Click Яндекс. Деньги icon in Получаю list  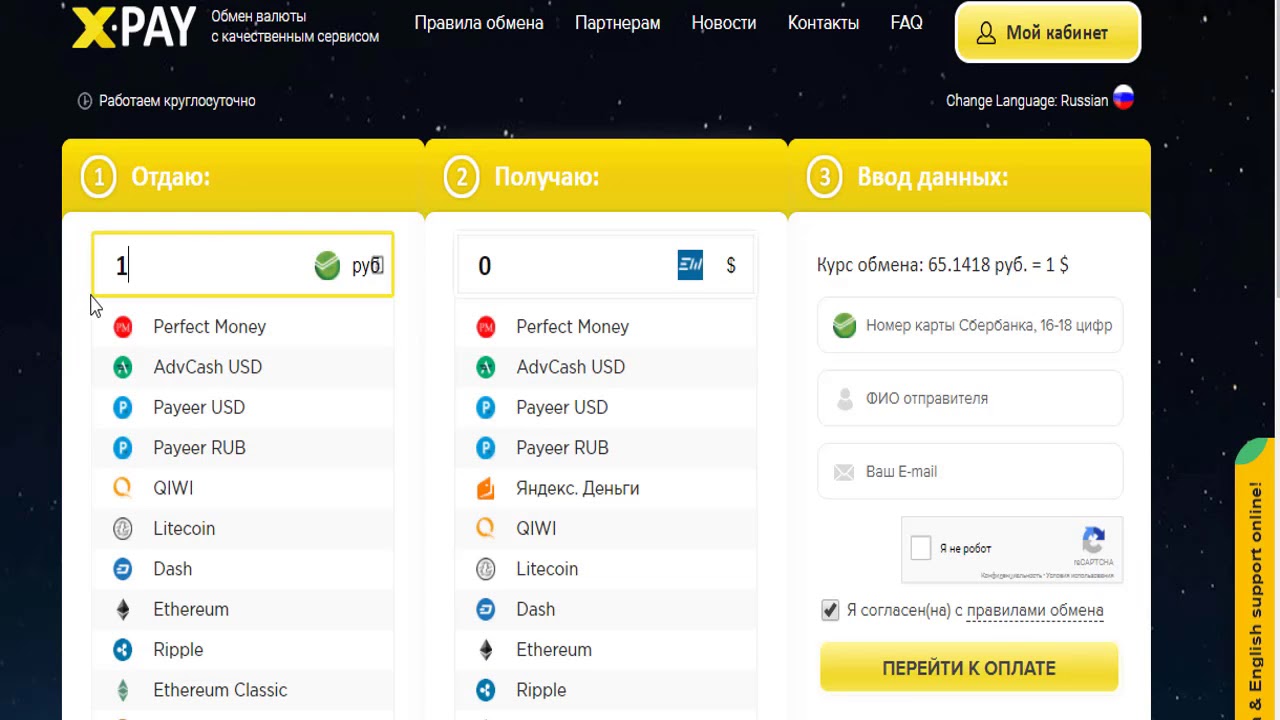pyautogui.click(x=486, y=488)
